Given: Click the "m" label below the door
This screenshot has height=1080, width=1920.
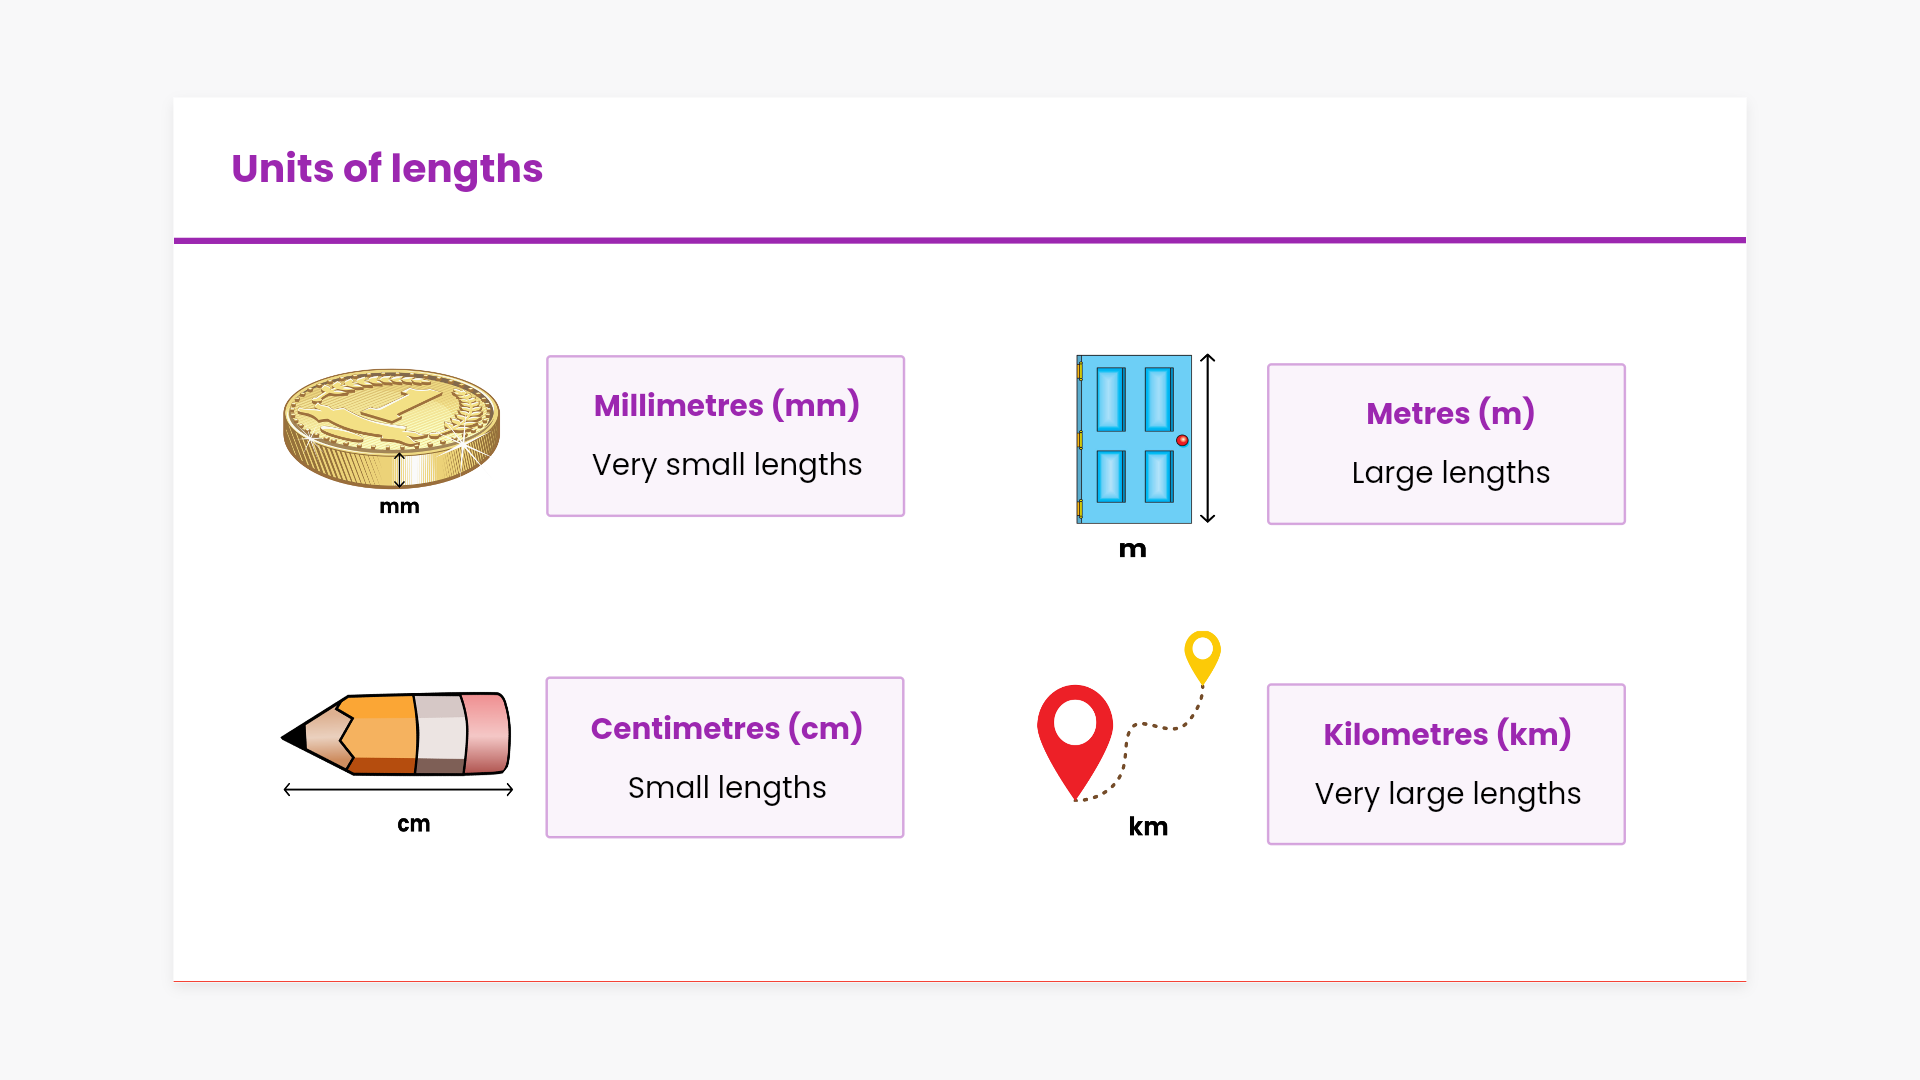Looking at the screenshot, I should (1132, 549).
